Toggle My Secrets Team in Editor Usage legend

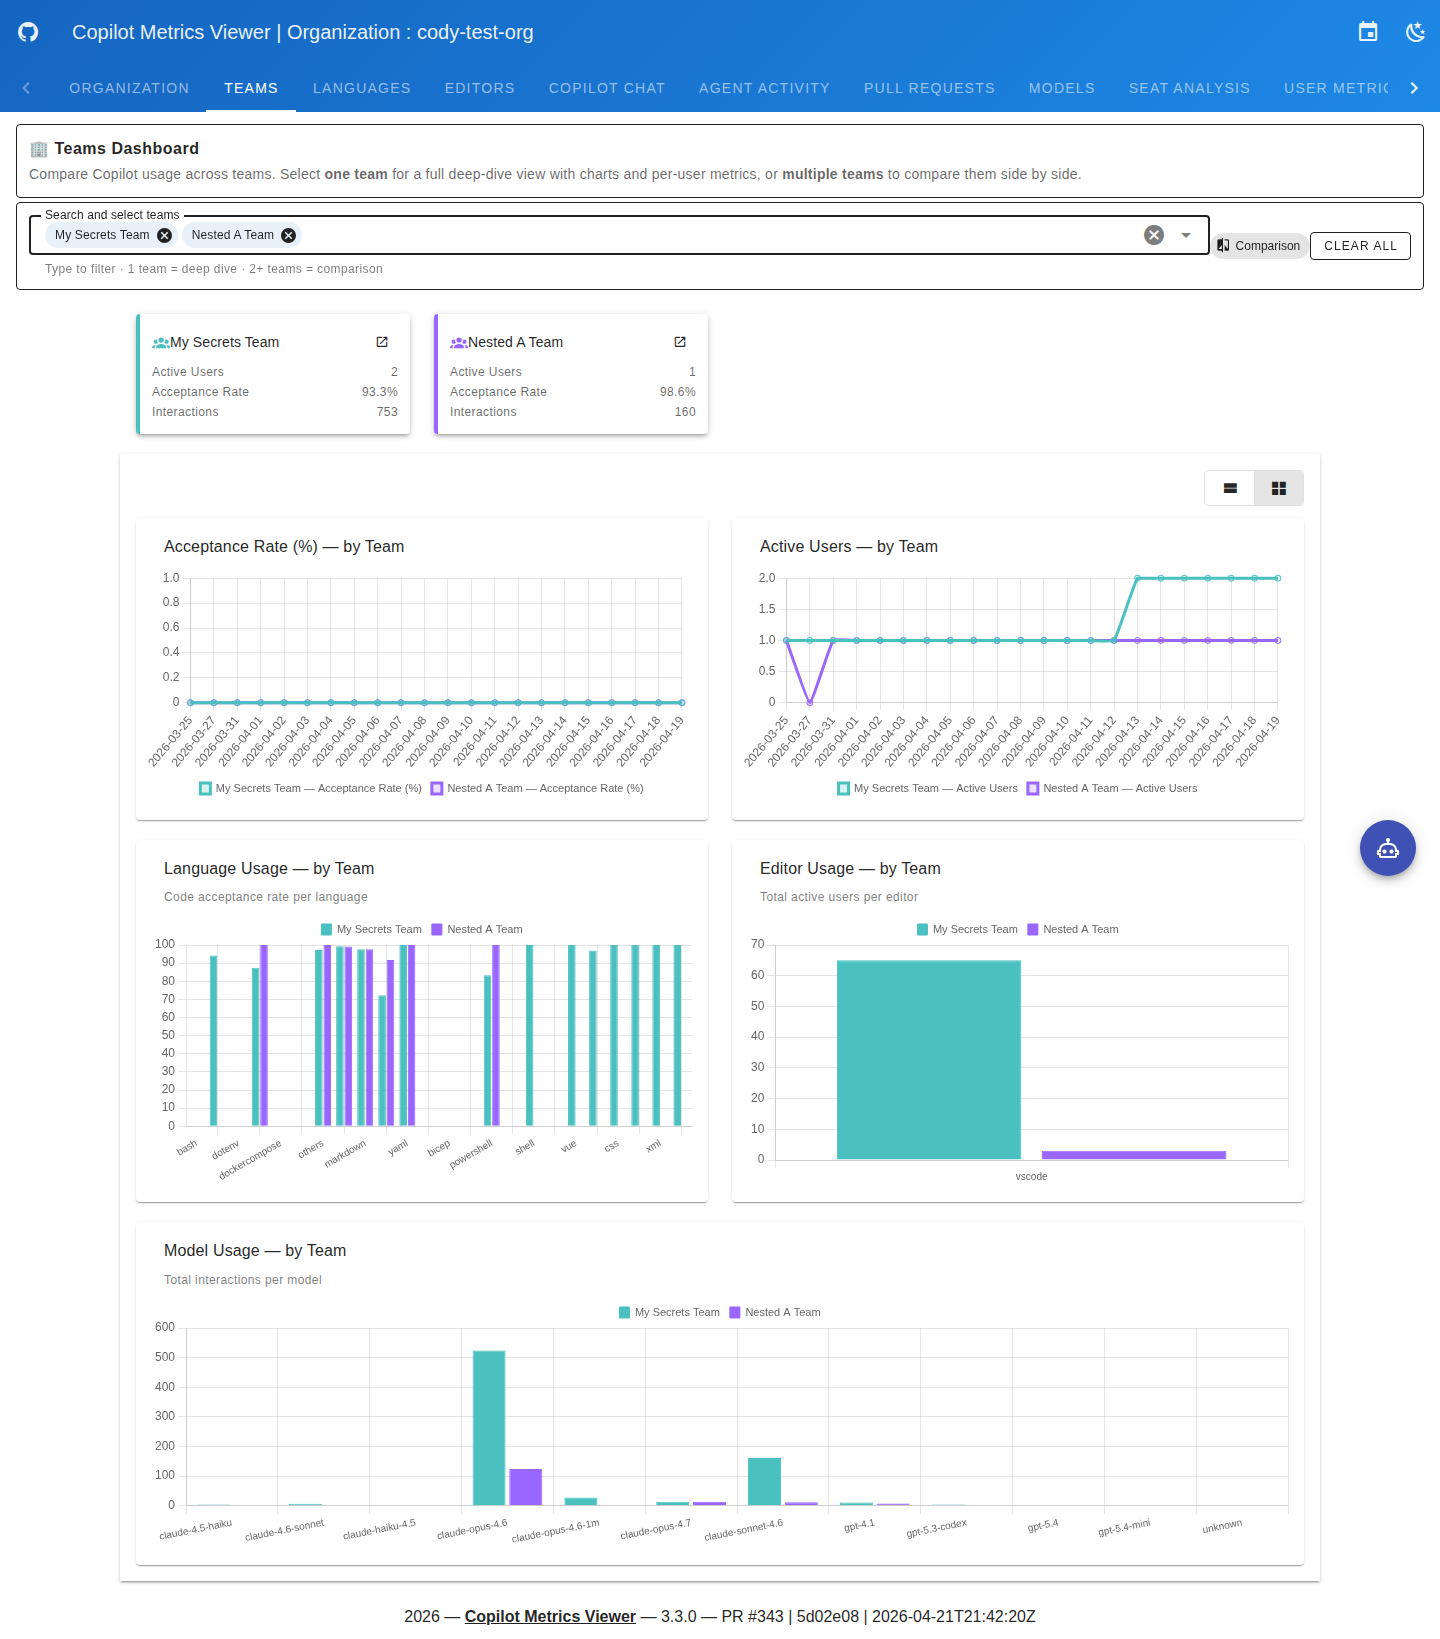pyautogui.click(x=967, y=929)
